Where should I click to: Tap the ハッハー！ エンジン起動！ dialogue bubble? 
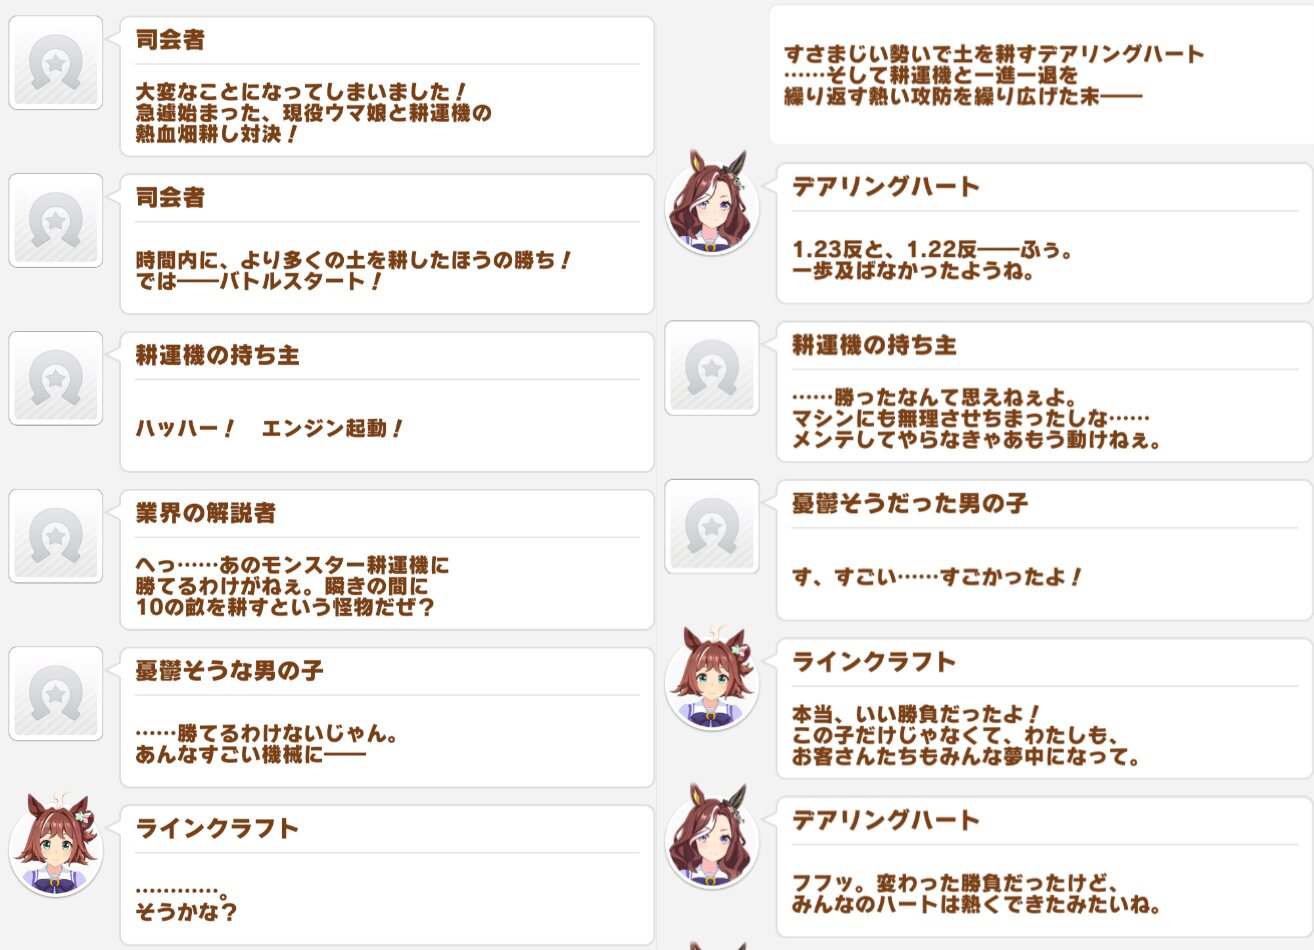point(387,402)
